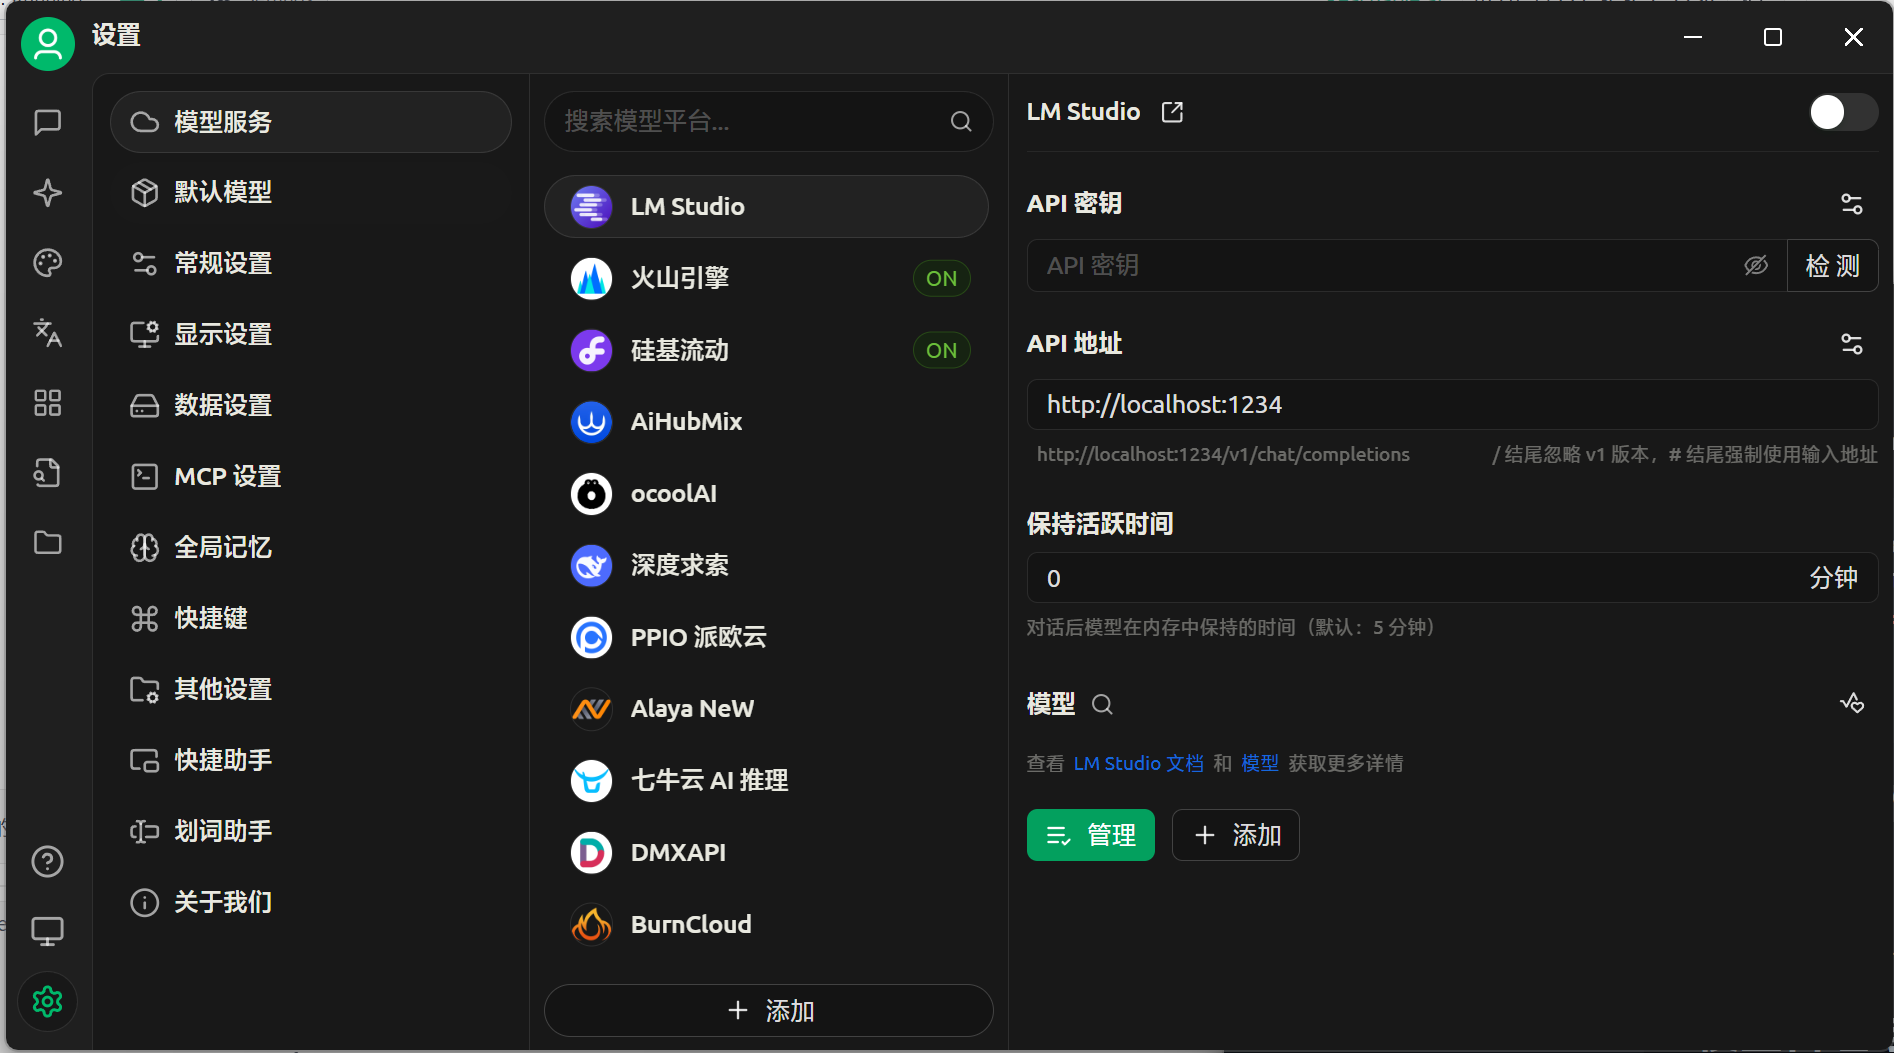The image size is (1894, 1053).
Task: Click the monitor display icon in sidebar
Action: (x=48, y=931)
